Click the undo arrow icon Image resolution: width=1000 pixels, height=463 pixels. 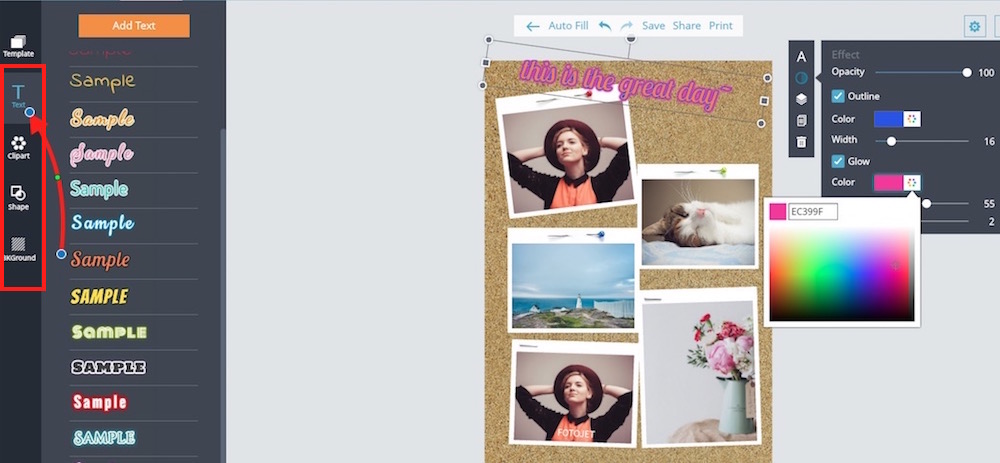point(604,25)
